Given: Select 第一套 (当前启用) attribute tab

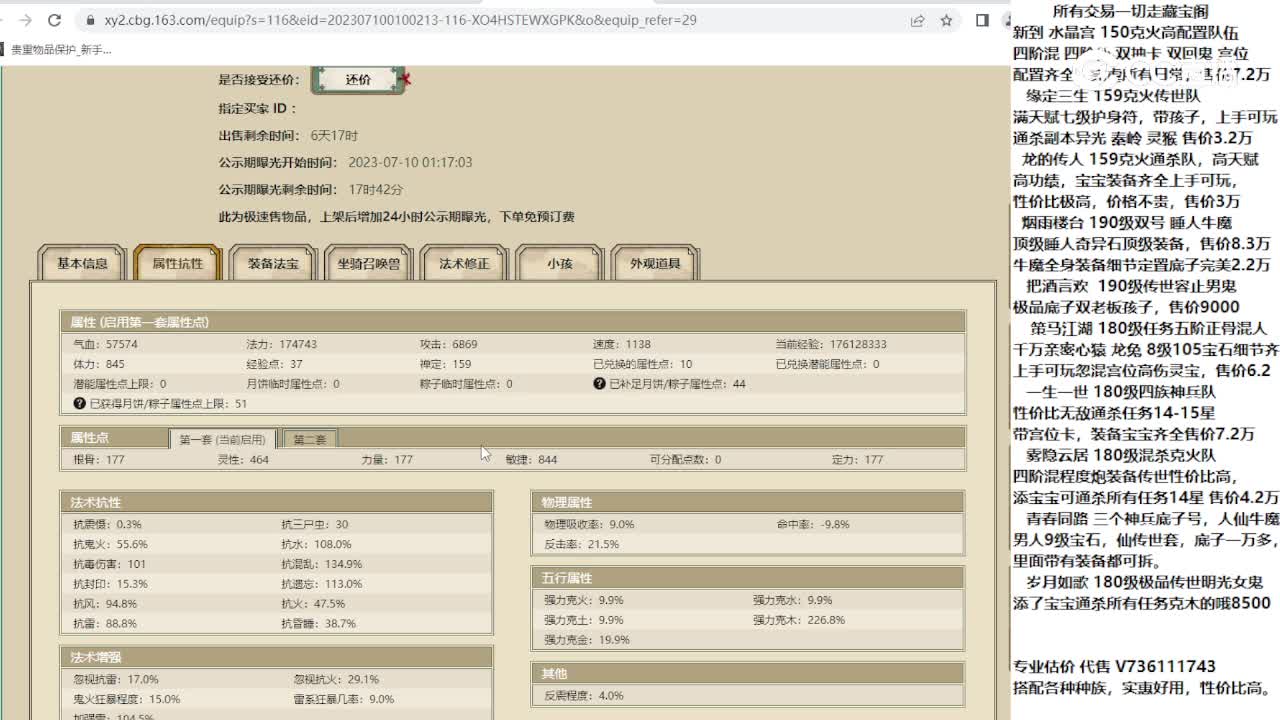Looking at the screenshot, I should (223, 439).
